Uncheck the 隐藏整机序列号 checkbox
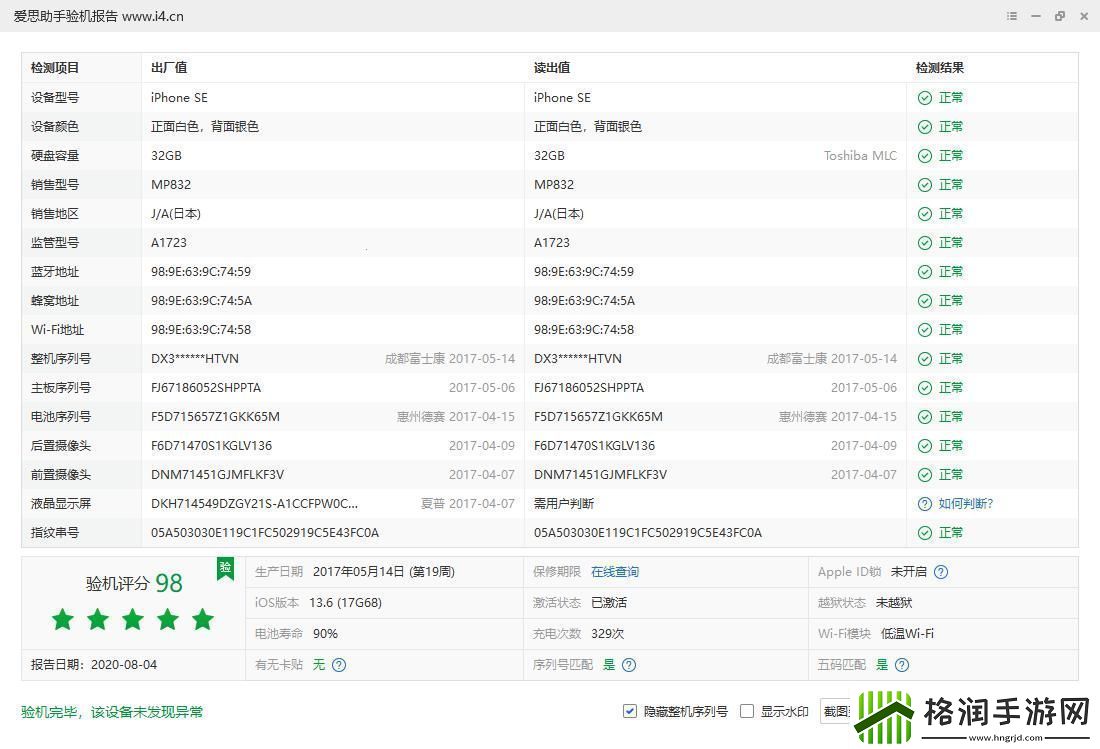Screen dimensions: 1100x749 point(630,711)
